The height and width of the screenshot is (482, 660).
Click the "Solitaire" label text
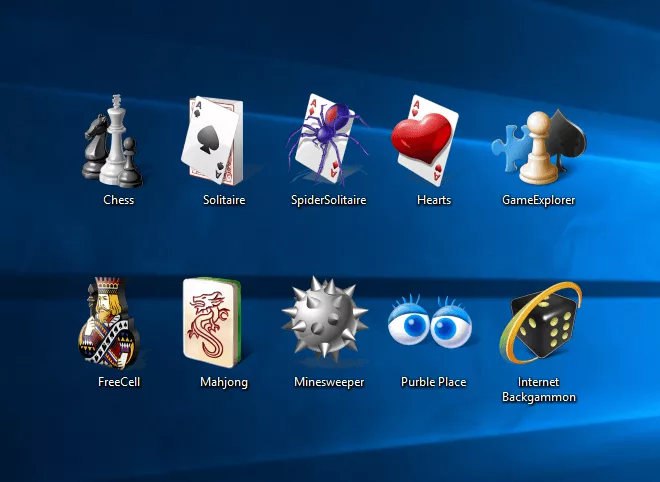coord(224,200)
